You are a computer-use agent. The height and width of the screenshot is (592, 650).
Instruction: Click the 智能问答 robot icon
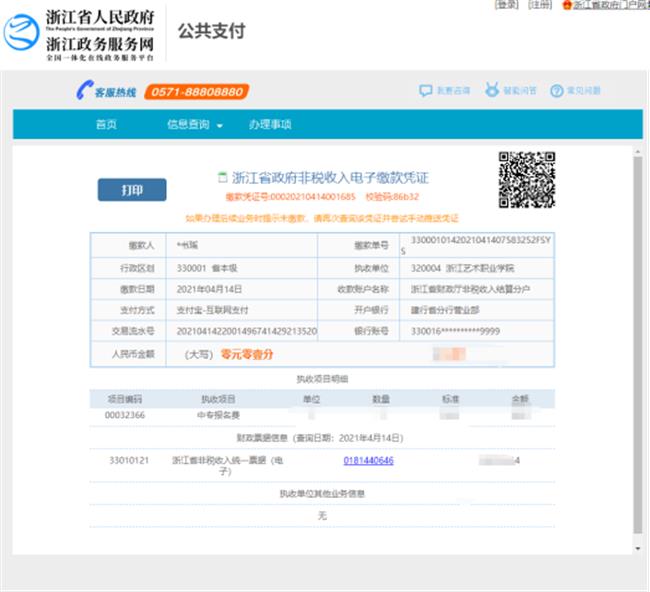[x=492, y=91]
